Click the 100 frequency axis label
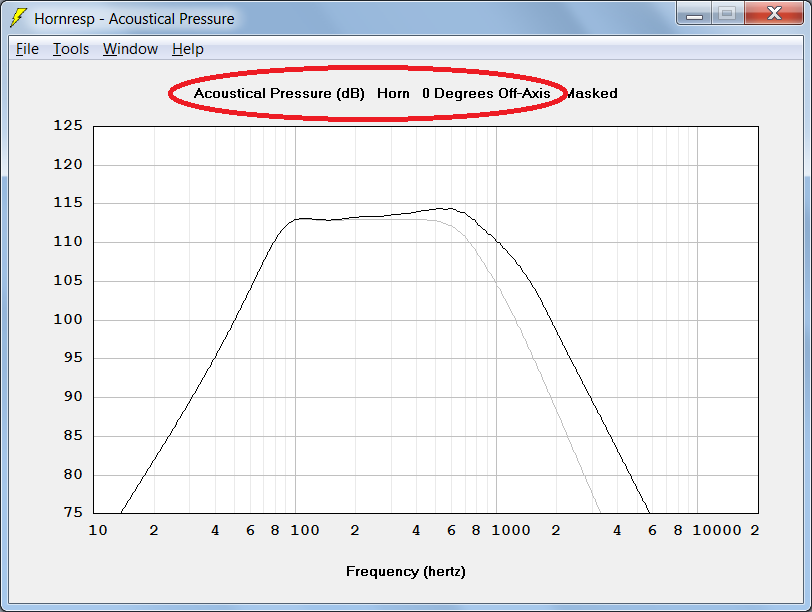Image resolution: width=812 pixels, height=612 pixels. point(304,530)
